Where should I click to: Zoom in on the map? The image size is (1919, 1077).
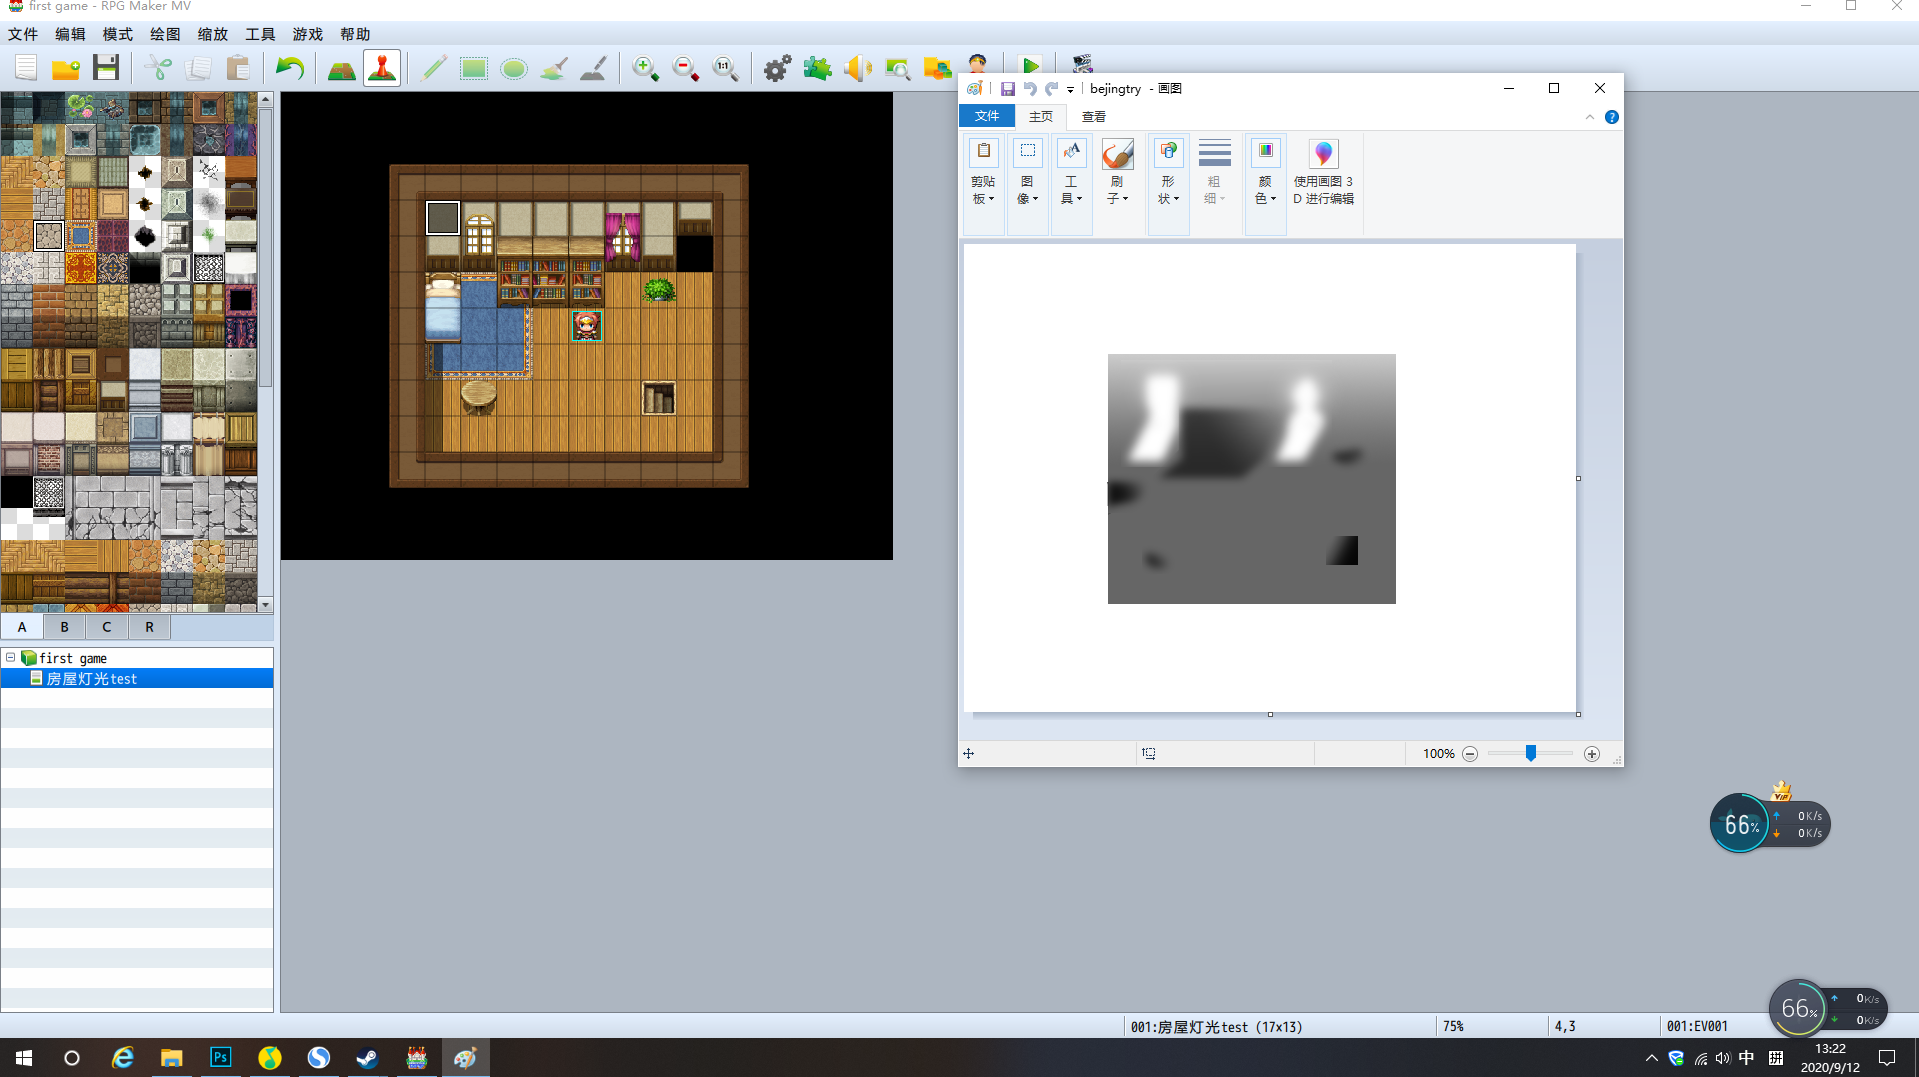pyautogui.click(x=646, y=68)
